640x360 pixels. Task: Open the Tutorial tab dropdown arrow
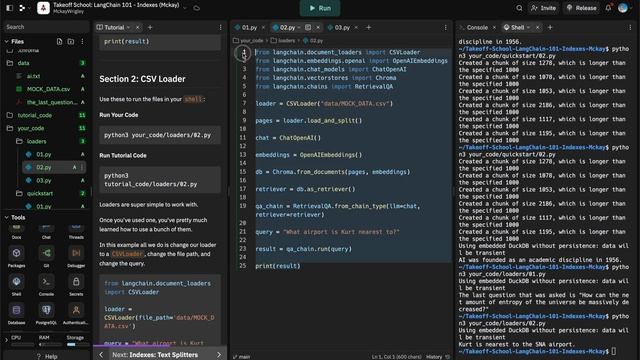tap(128, 27)
